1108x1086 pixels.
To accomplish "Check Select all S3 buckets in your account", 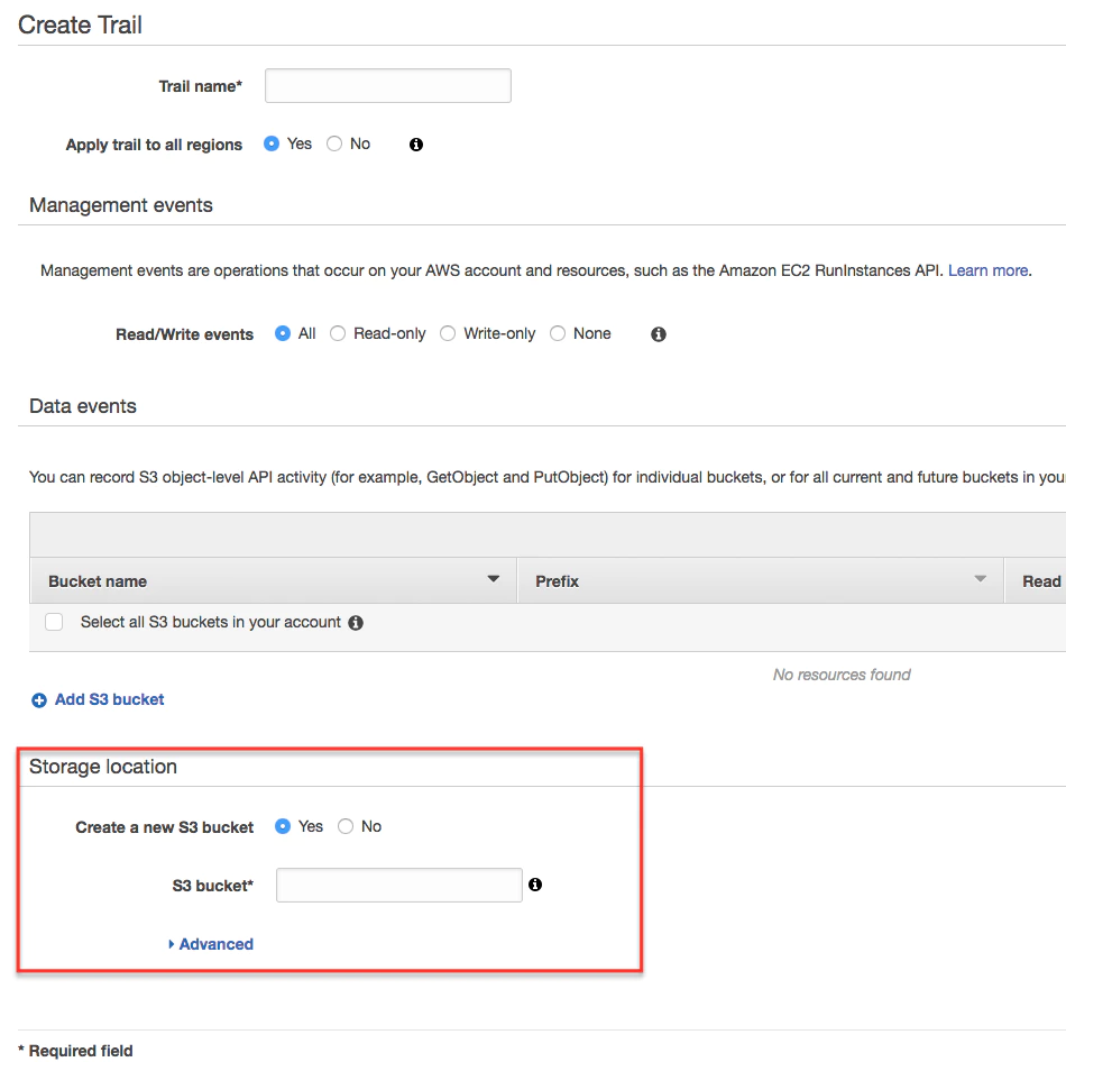I will [54, 622].
